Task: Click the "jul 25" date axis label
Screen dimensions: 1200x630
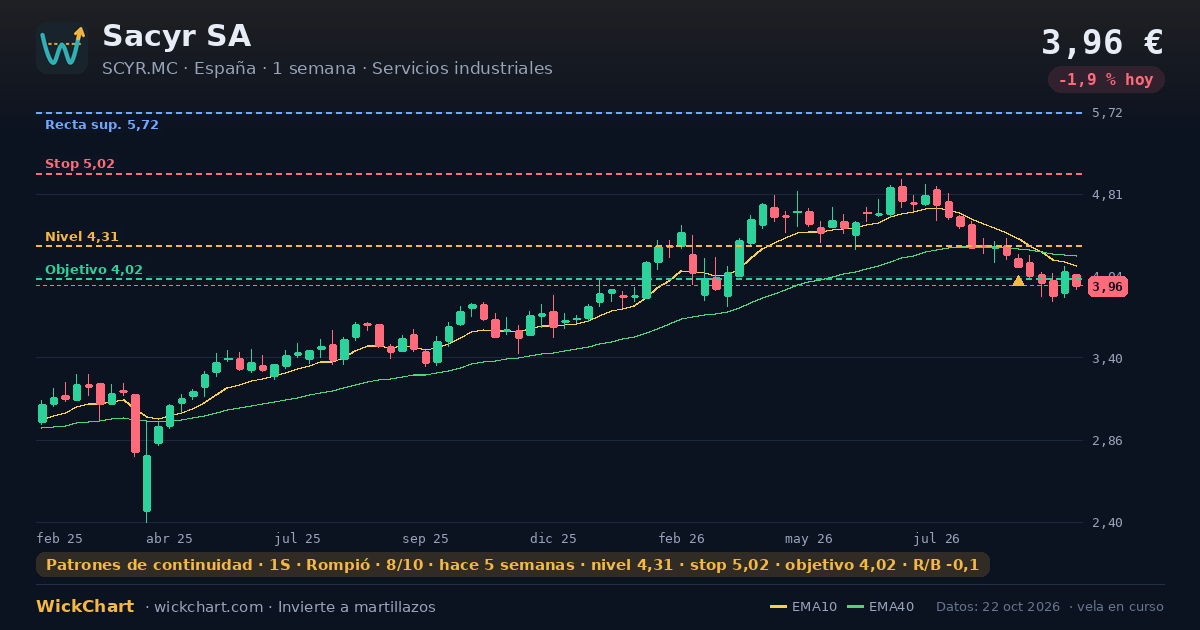Action: pyautogui.click(x=298, y=538)
